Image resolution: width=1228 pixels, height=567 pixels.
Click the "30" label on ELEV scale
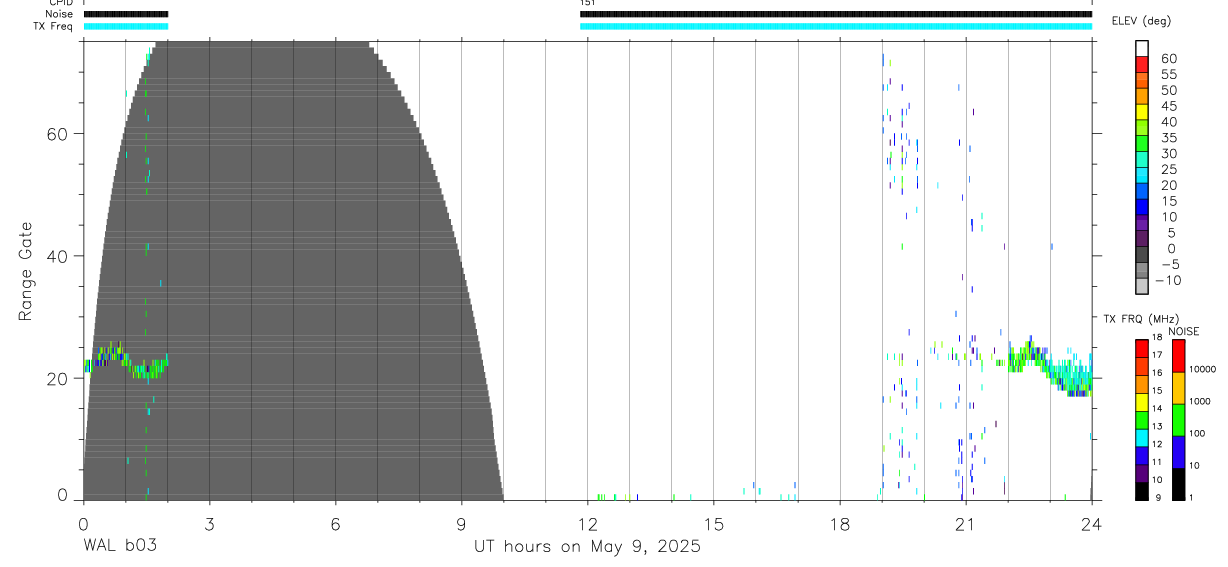pos(1169,154)
